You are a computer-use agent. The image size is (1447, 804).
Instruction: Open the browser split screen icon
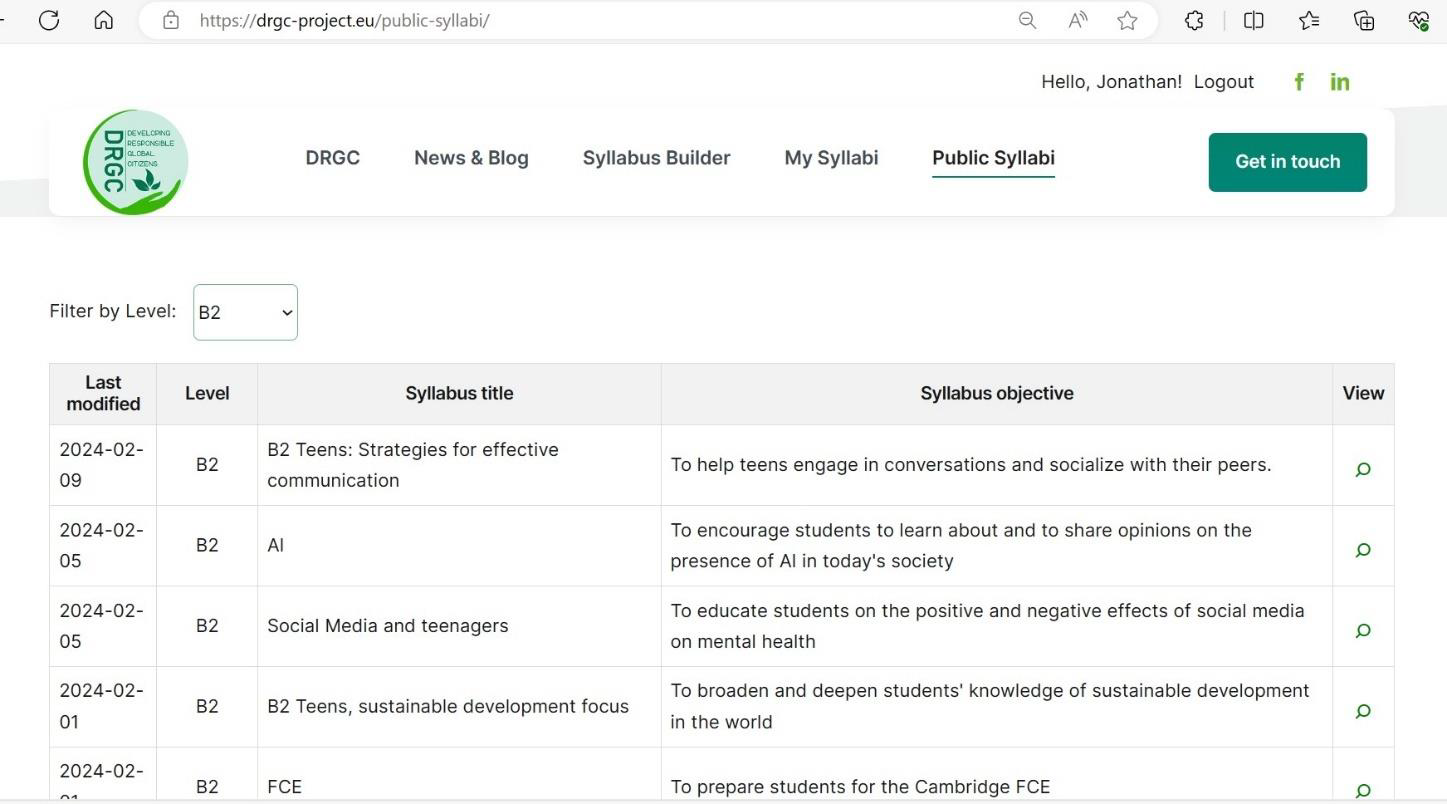tap(1253, 20)
